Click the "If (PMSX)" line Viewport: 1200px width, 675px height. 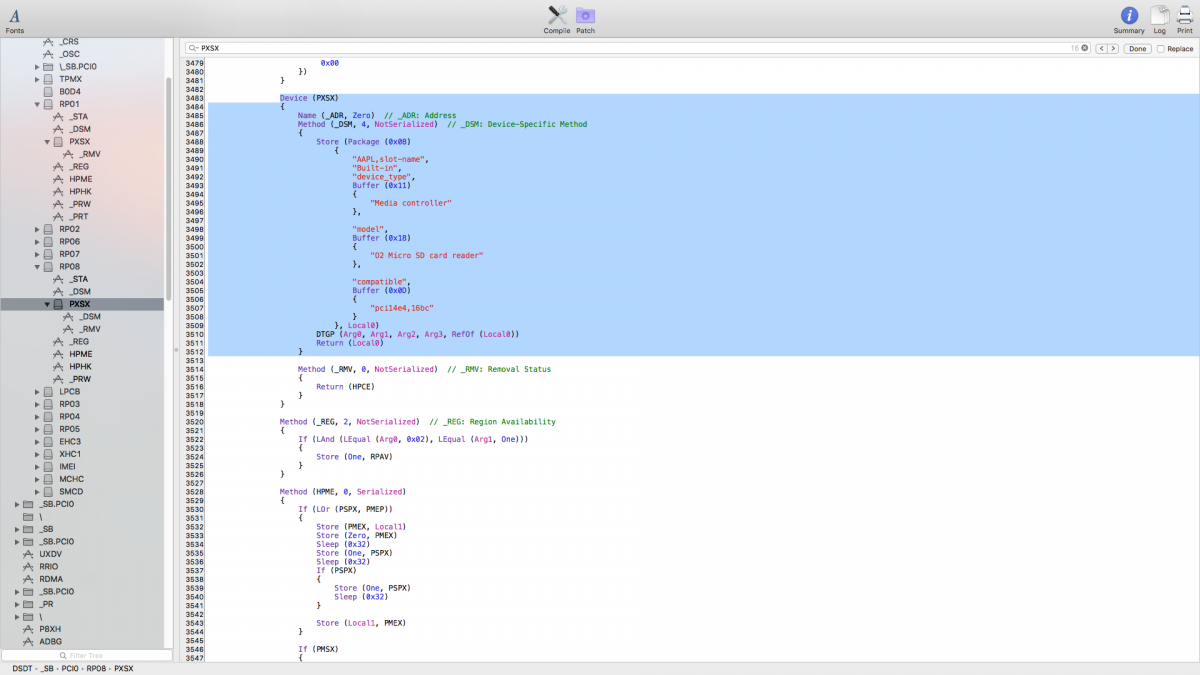[x=318, y=649]
